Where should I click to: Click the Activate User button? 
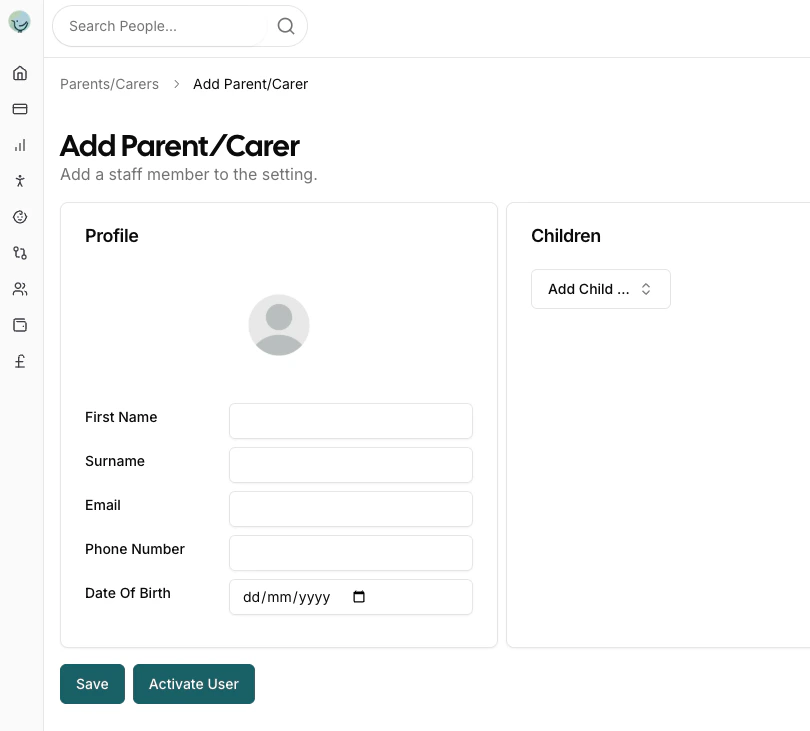click(x=193, y=684)
